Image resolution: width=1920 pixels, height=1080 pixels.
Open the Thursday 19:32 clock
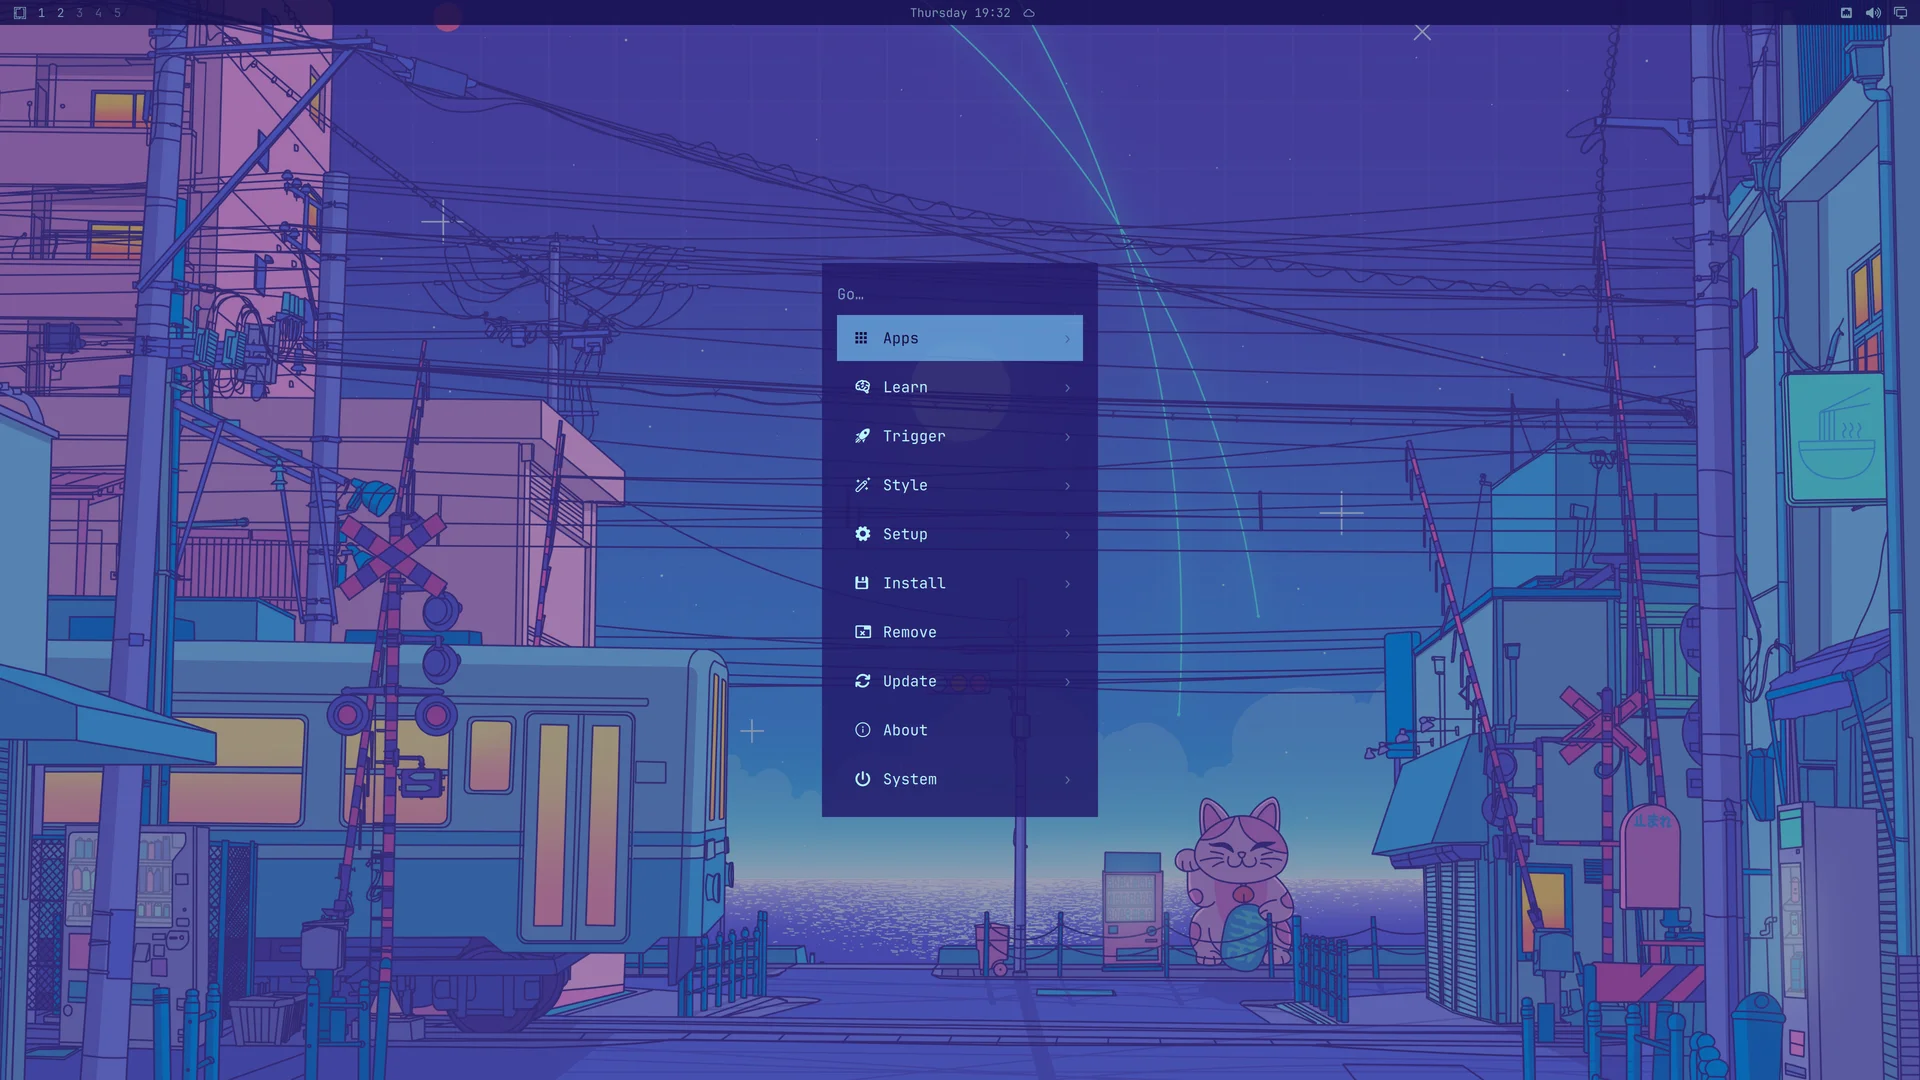(x=960, y=13)
